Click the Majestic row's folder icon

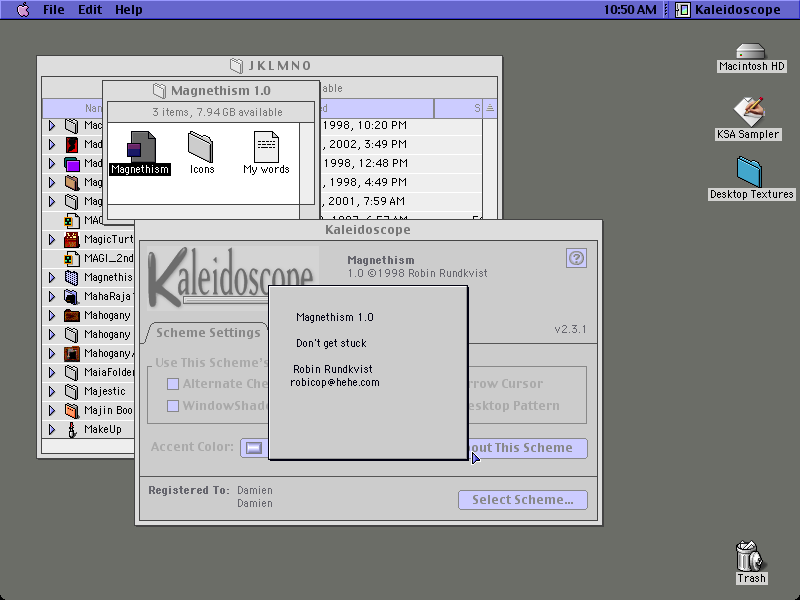tap(71, 391)
